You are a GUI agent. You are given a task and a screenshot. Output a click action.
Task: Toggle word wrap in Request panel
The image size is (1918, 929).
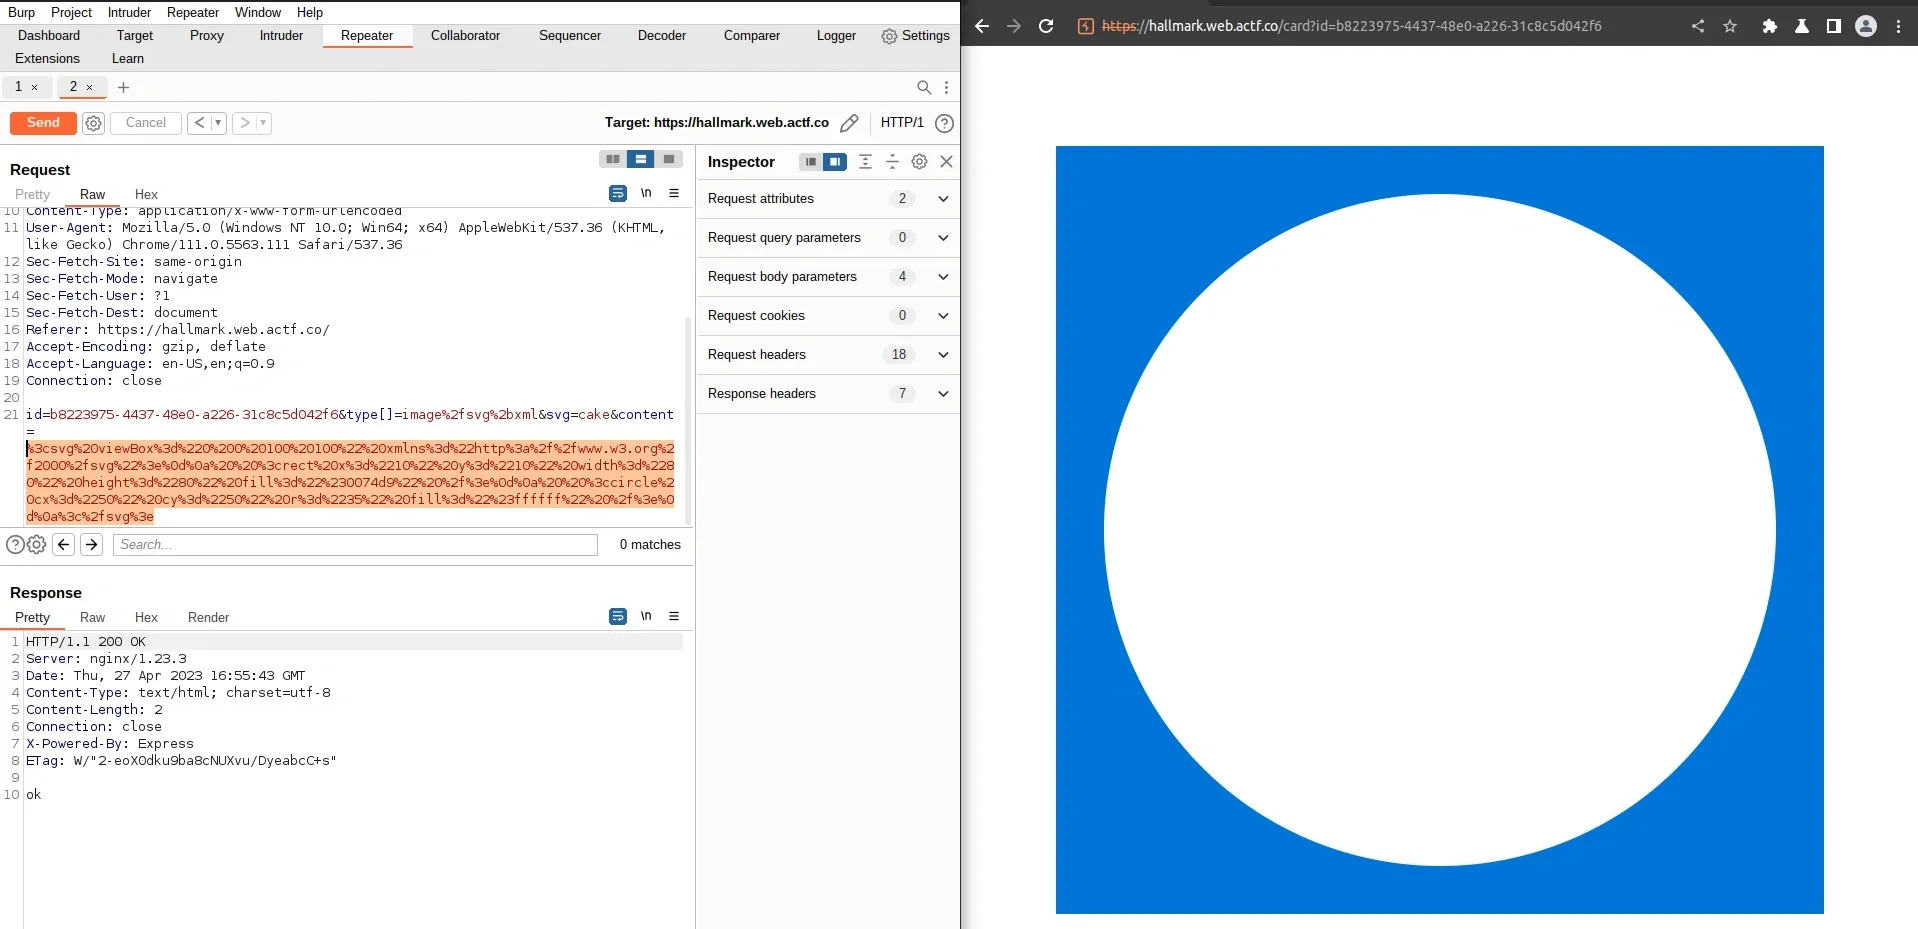tap(618, 193)
